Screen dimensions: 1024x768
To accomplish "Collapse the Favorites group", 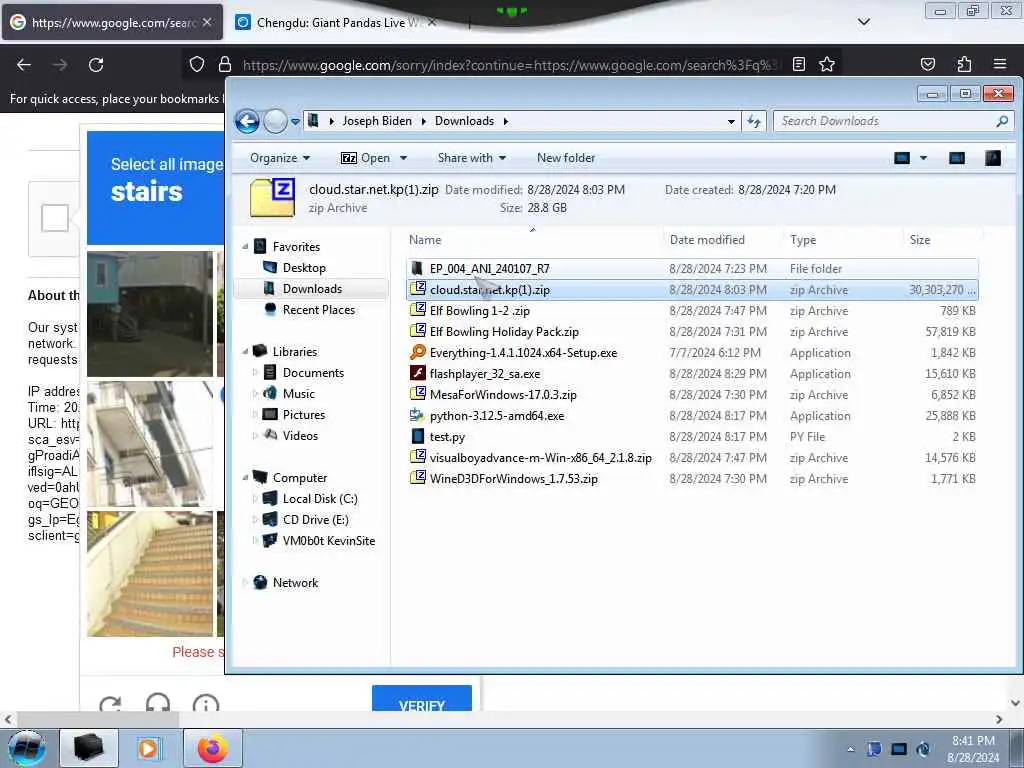I will [x=246, y=247].
